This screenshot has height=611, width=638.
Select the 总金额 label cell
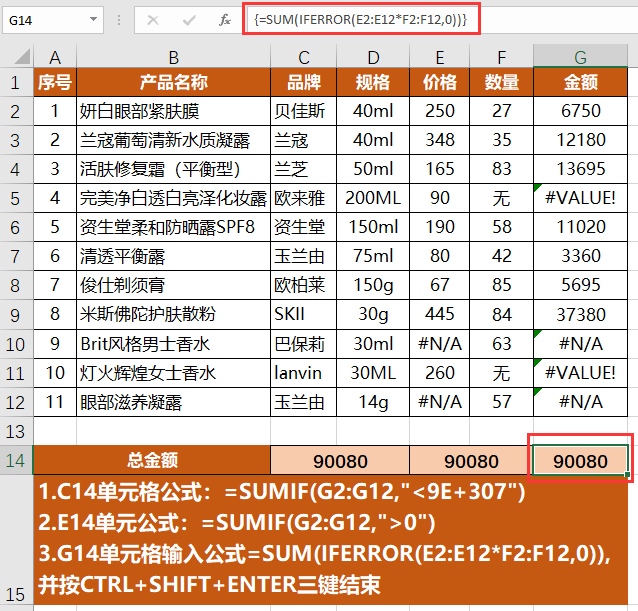click(152, 460)
